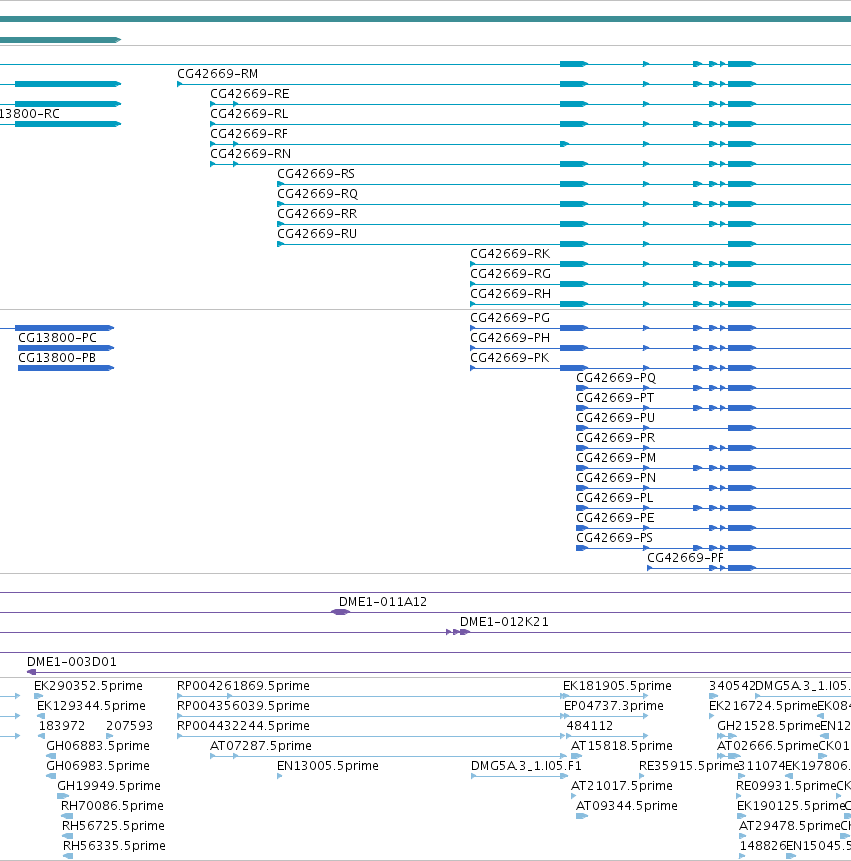Select the CG42669-RS transcript label
The height and width of the screenshot is (861, 851).
pyautogui.click(x=316, y=174)
